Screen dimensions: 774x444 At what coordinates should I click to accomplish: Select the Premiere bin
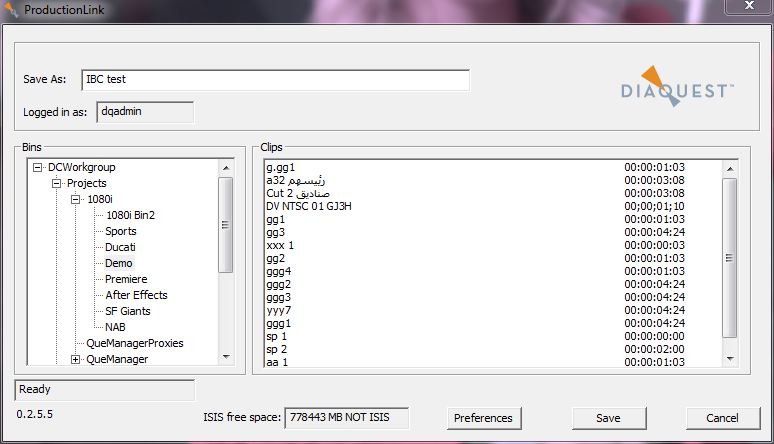pos(126,279)
